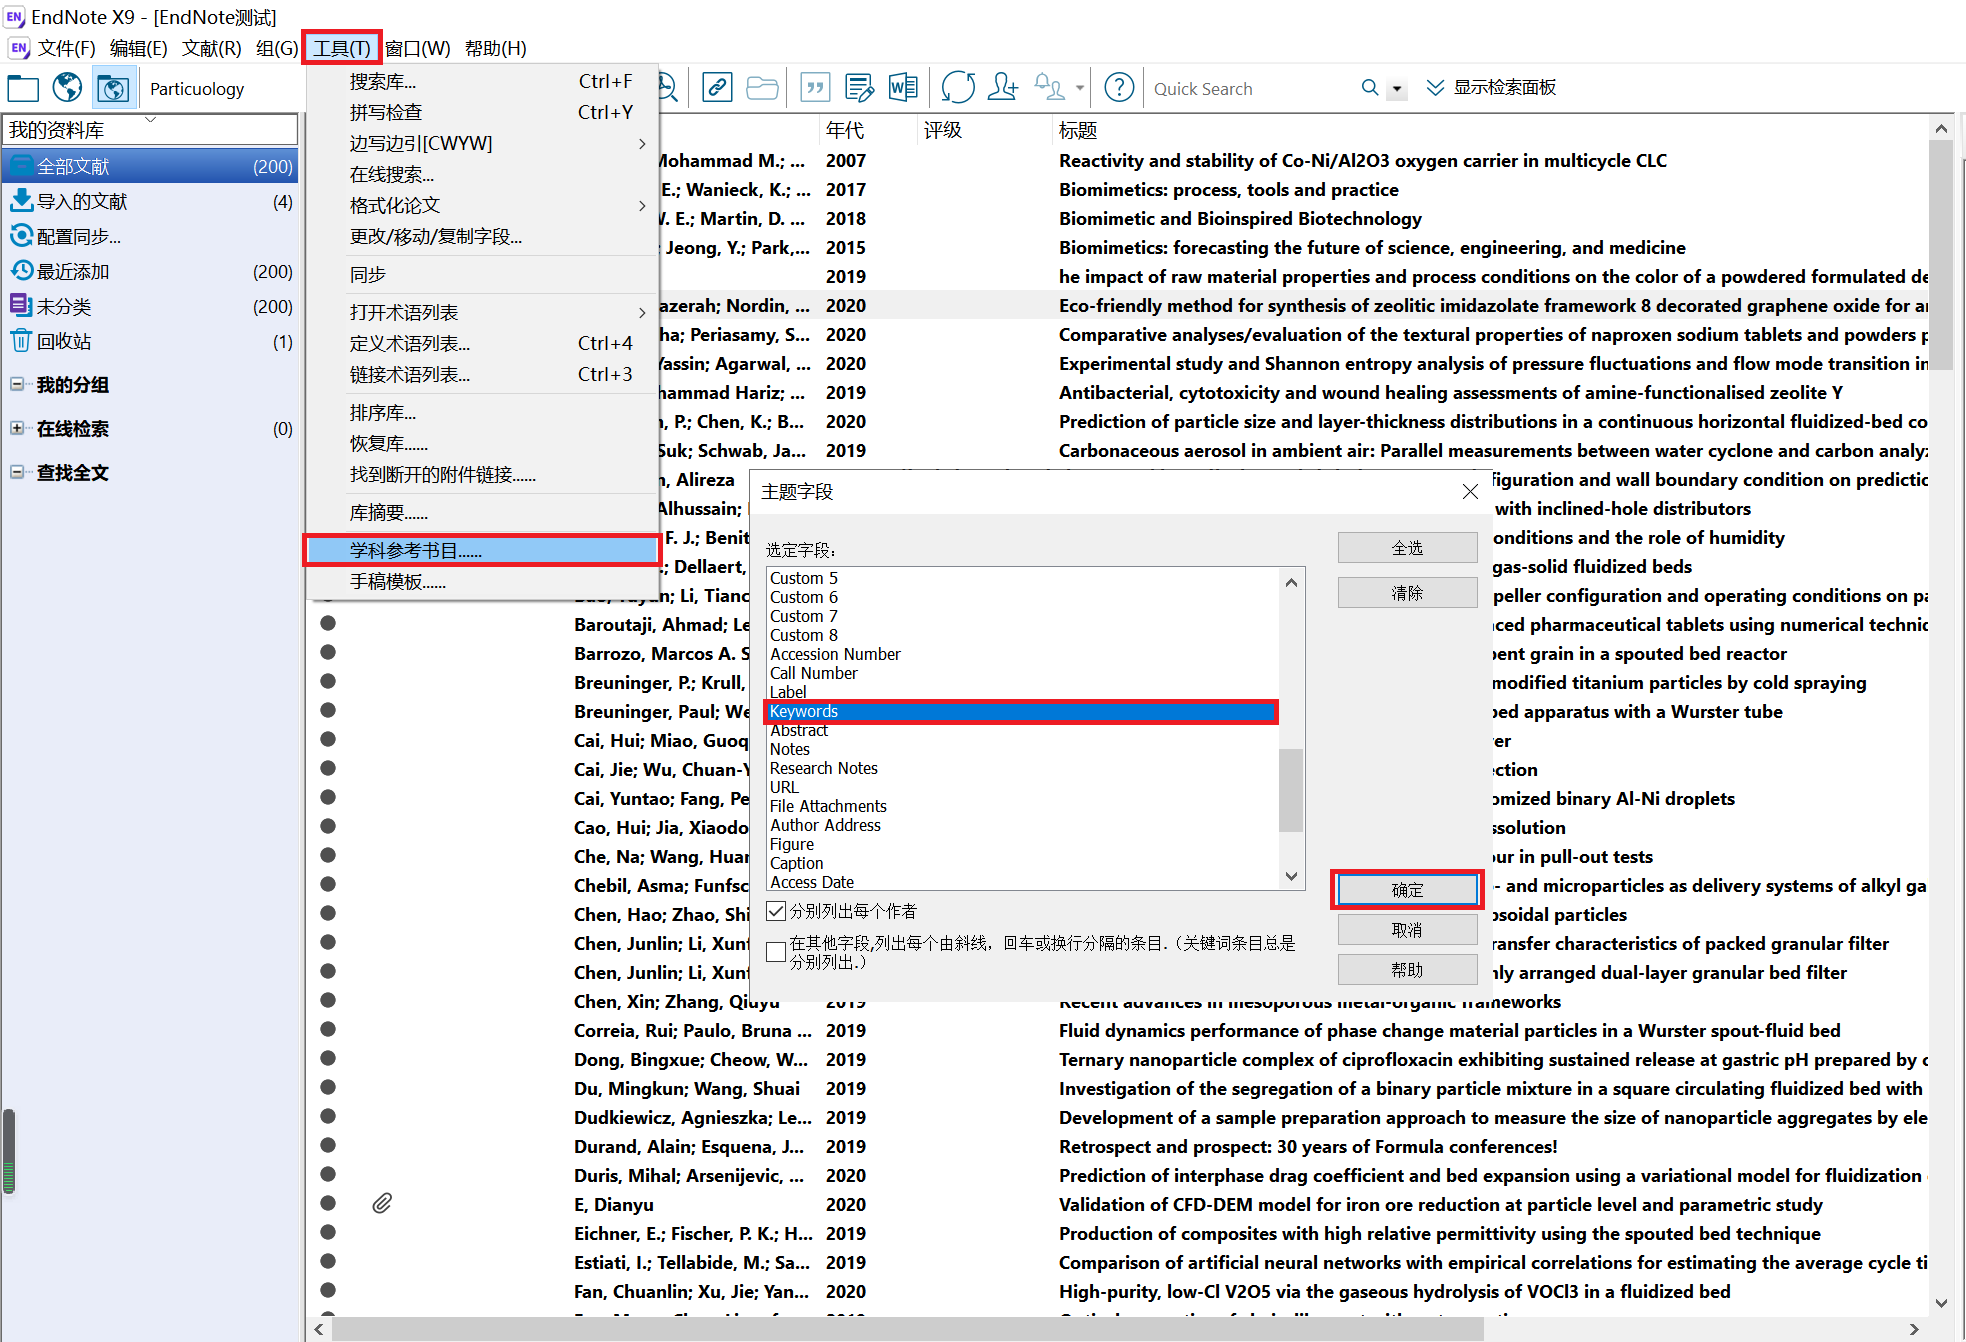
Task: Click the return to Word icon
Action: pyautogui.click(x=902, y=88)
